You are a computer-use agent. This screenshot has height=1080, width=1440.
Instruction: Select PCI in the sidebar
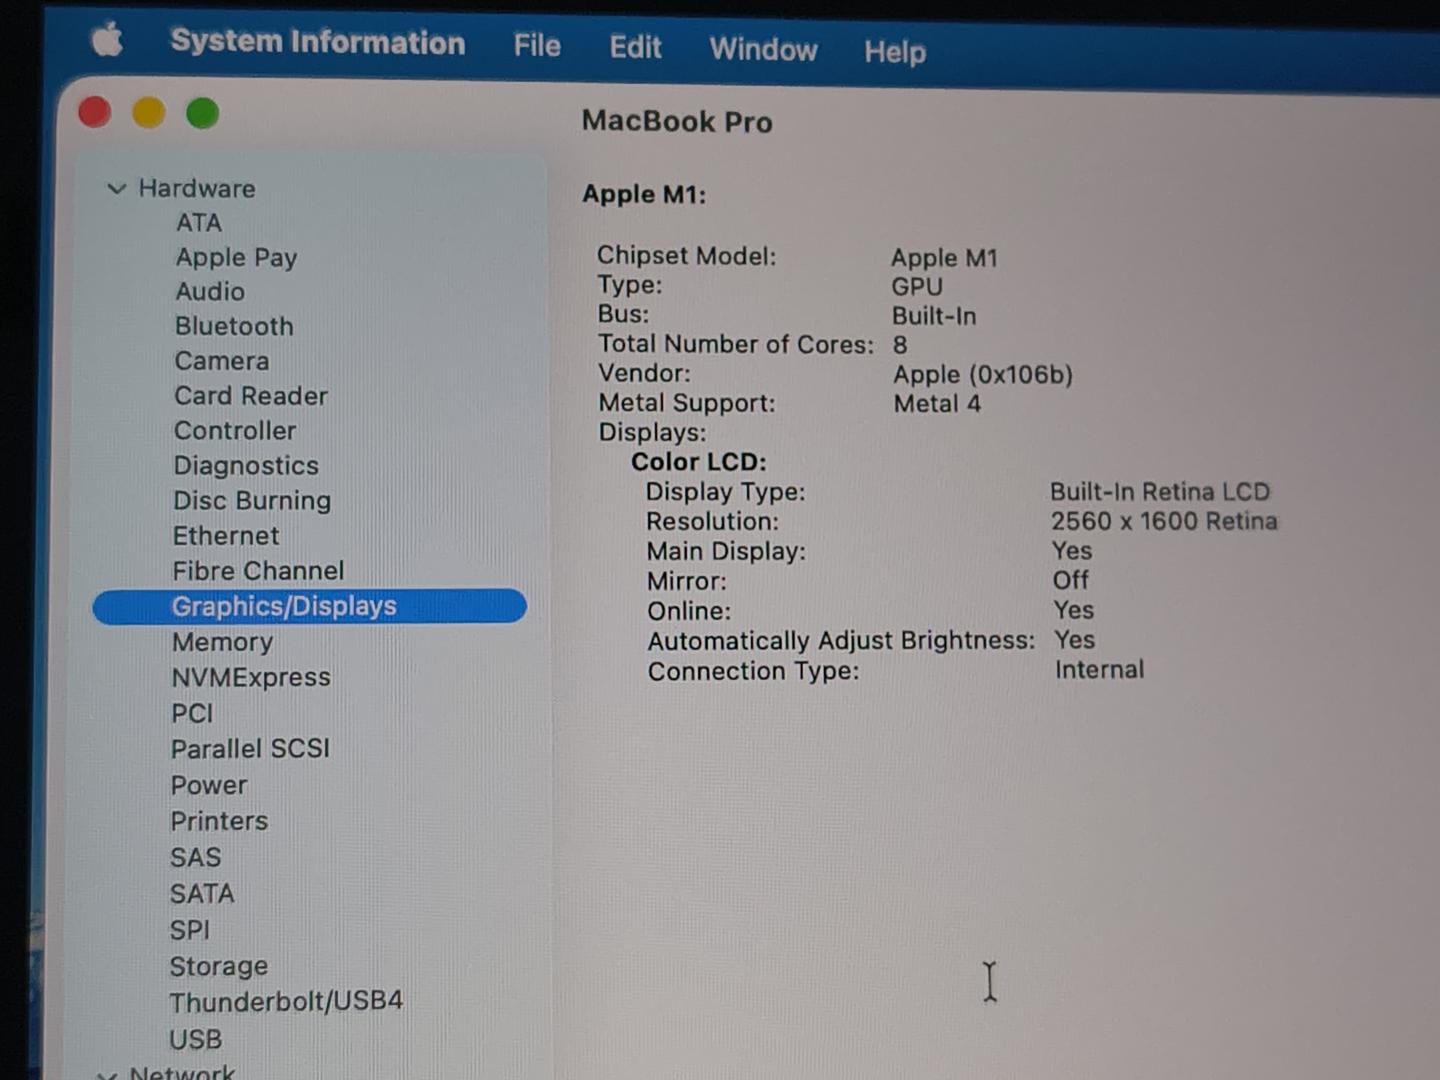(192, 713)
